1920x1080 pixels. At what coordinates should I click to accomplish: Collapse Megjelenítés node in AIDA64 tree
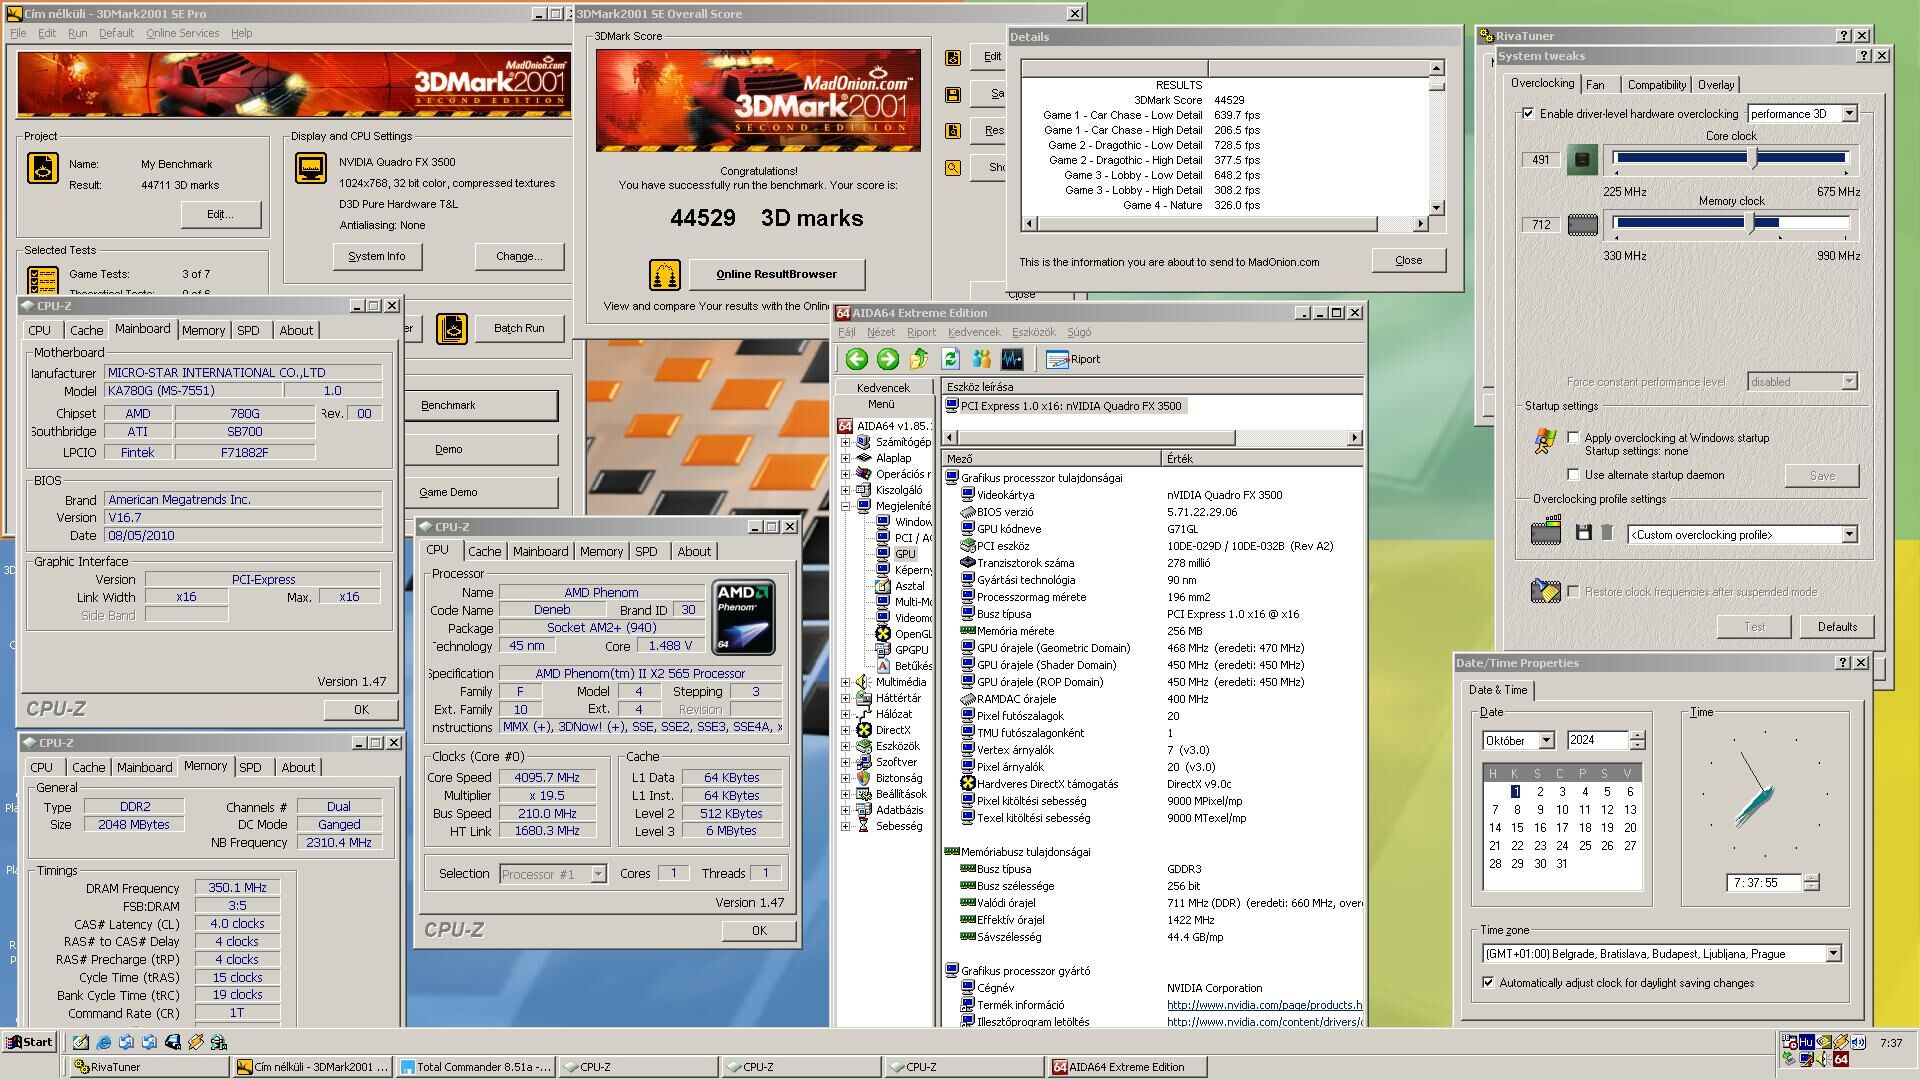(x=846, y=506)
